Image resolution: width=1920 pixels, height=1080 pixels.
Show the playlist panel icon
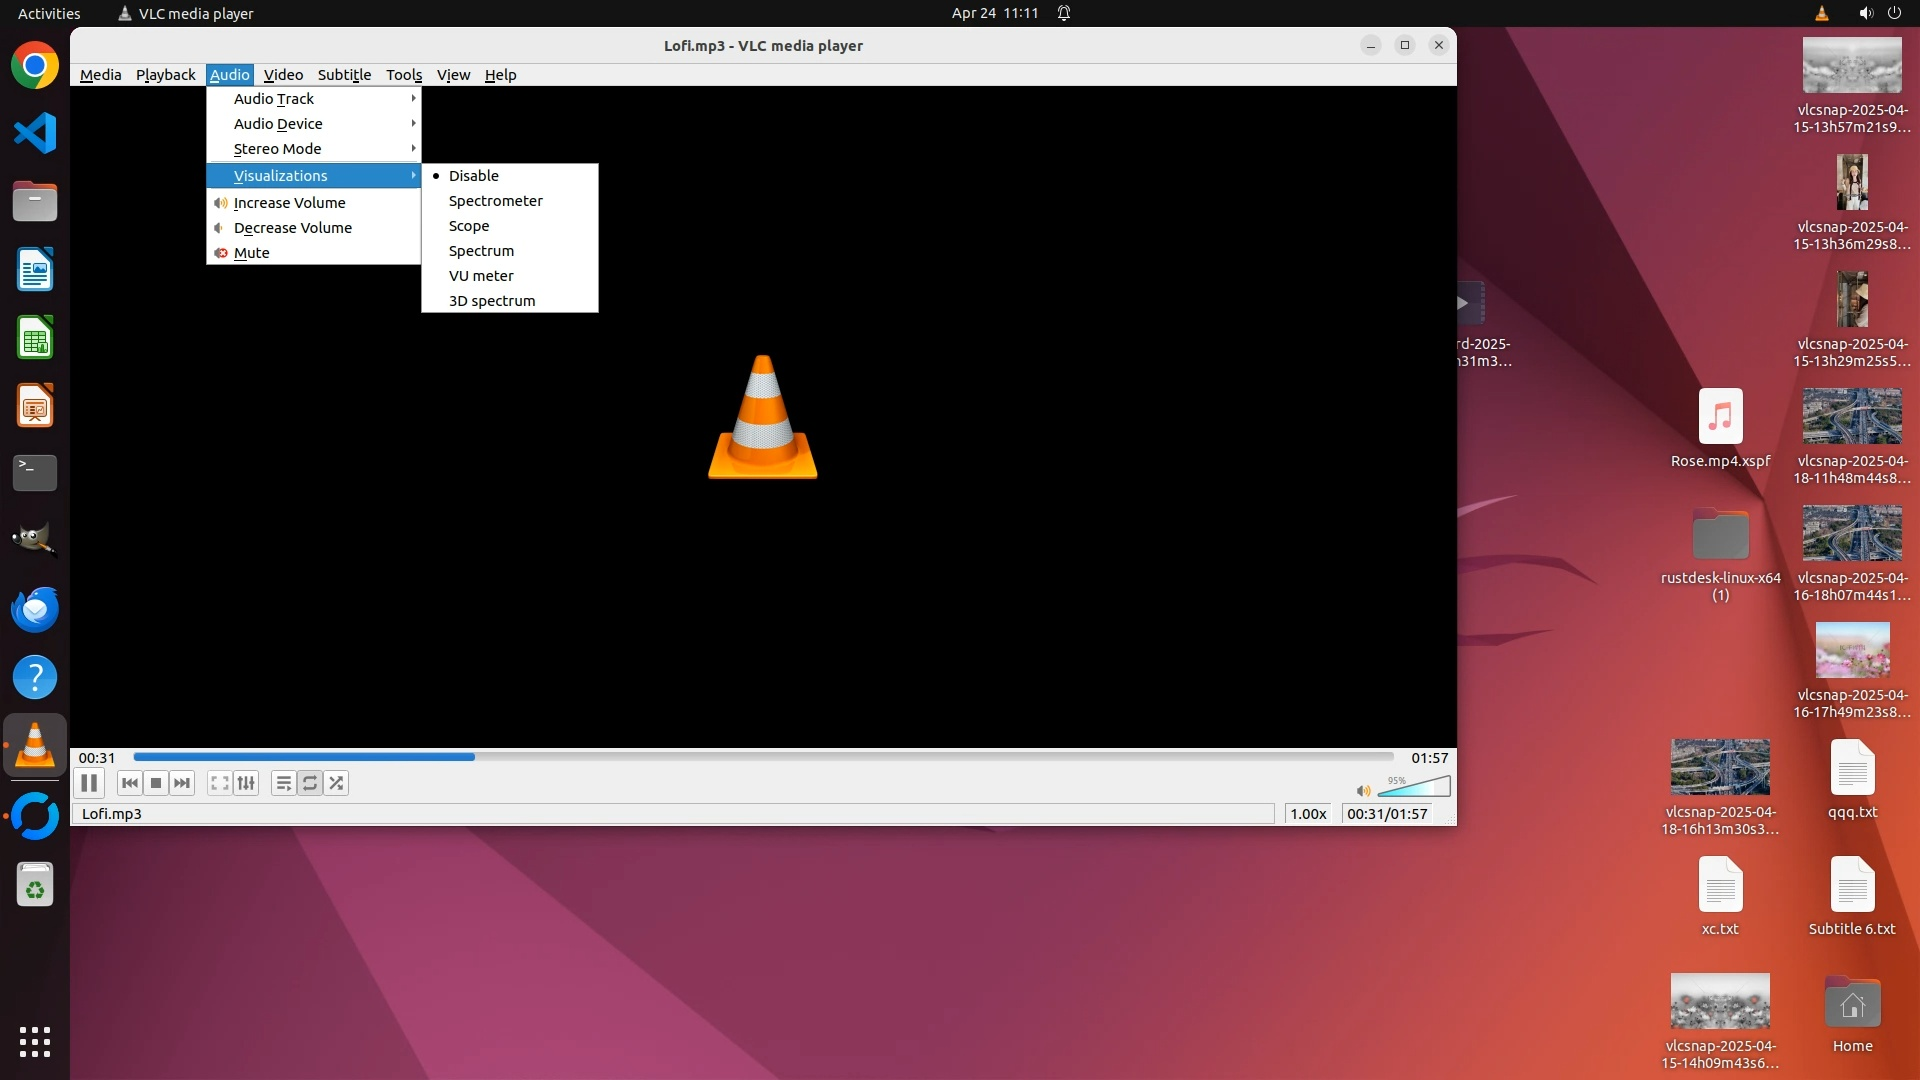coord(284,783)
